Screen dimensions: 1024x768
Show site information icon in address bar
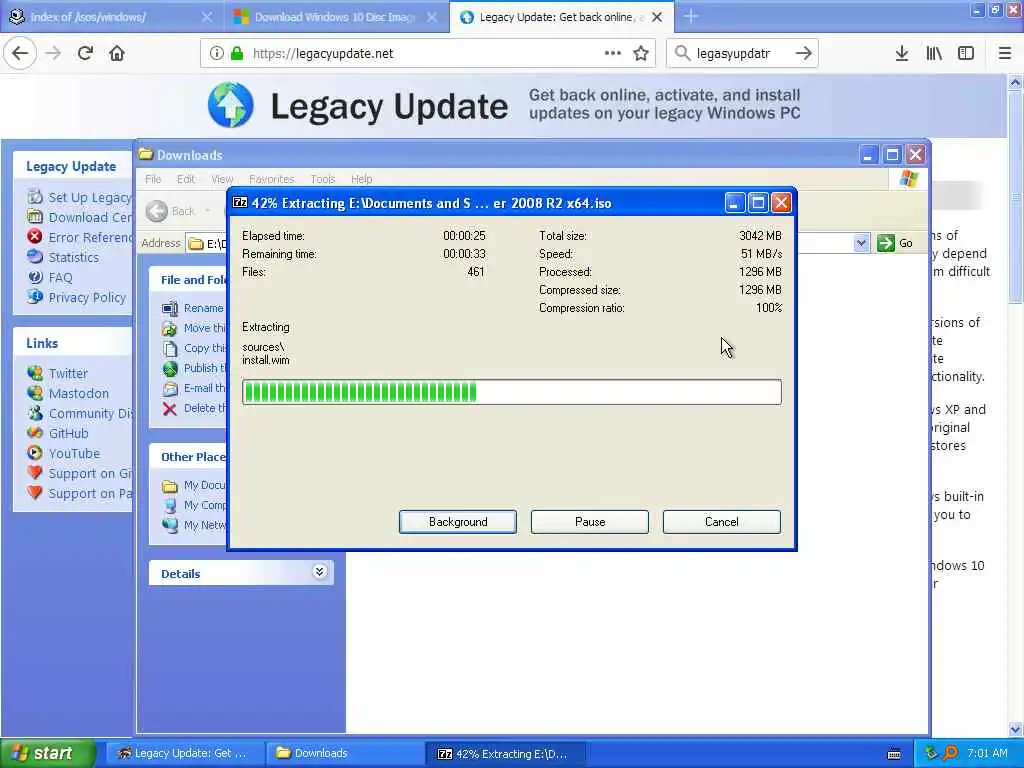point(216,54)
